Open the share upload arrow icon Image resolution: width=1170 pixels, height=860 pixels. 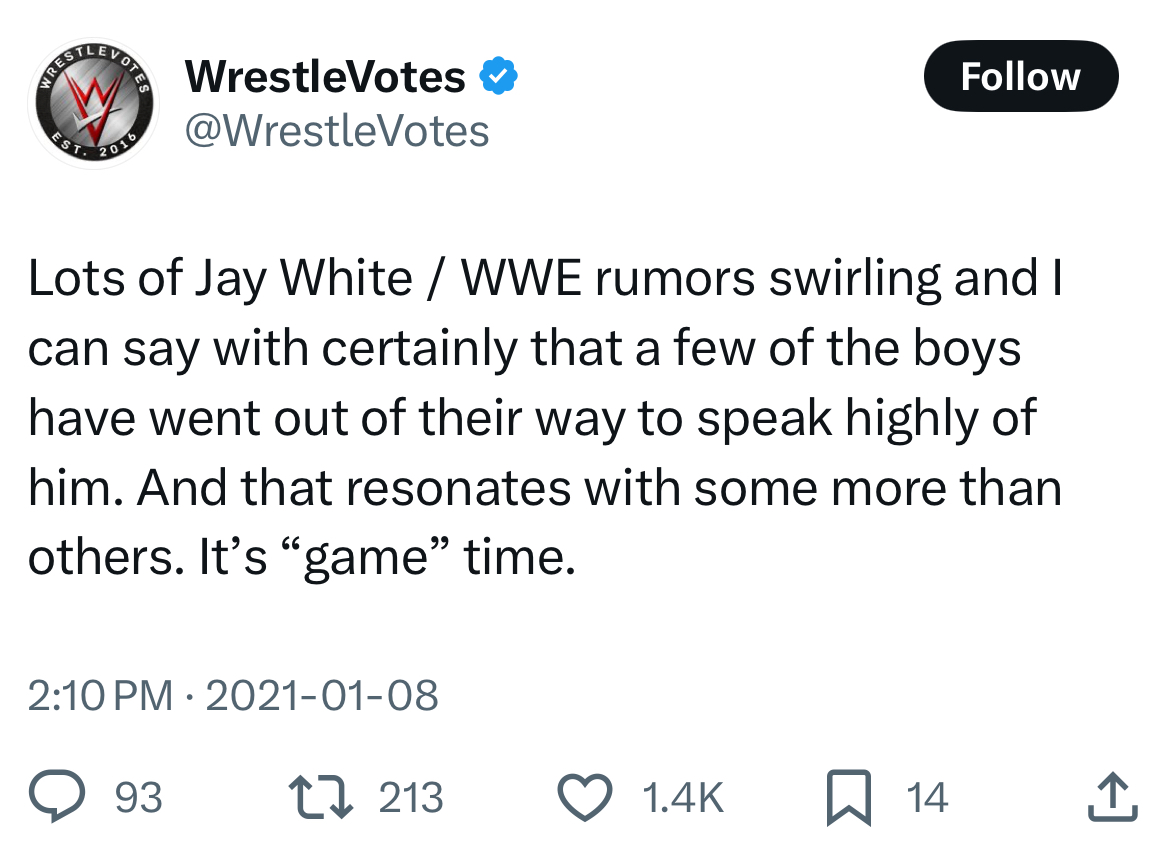[x=1109, y=797]
